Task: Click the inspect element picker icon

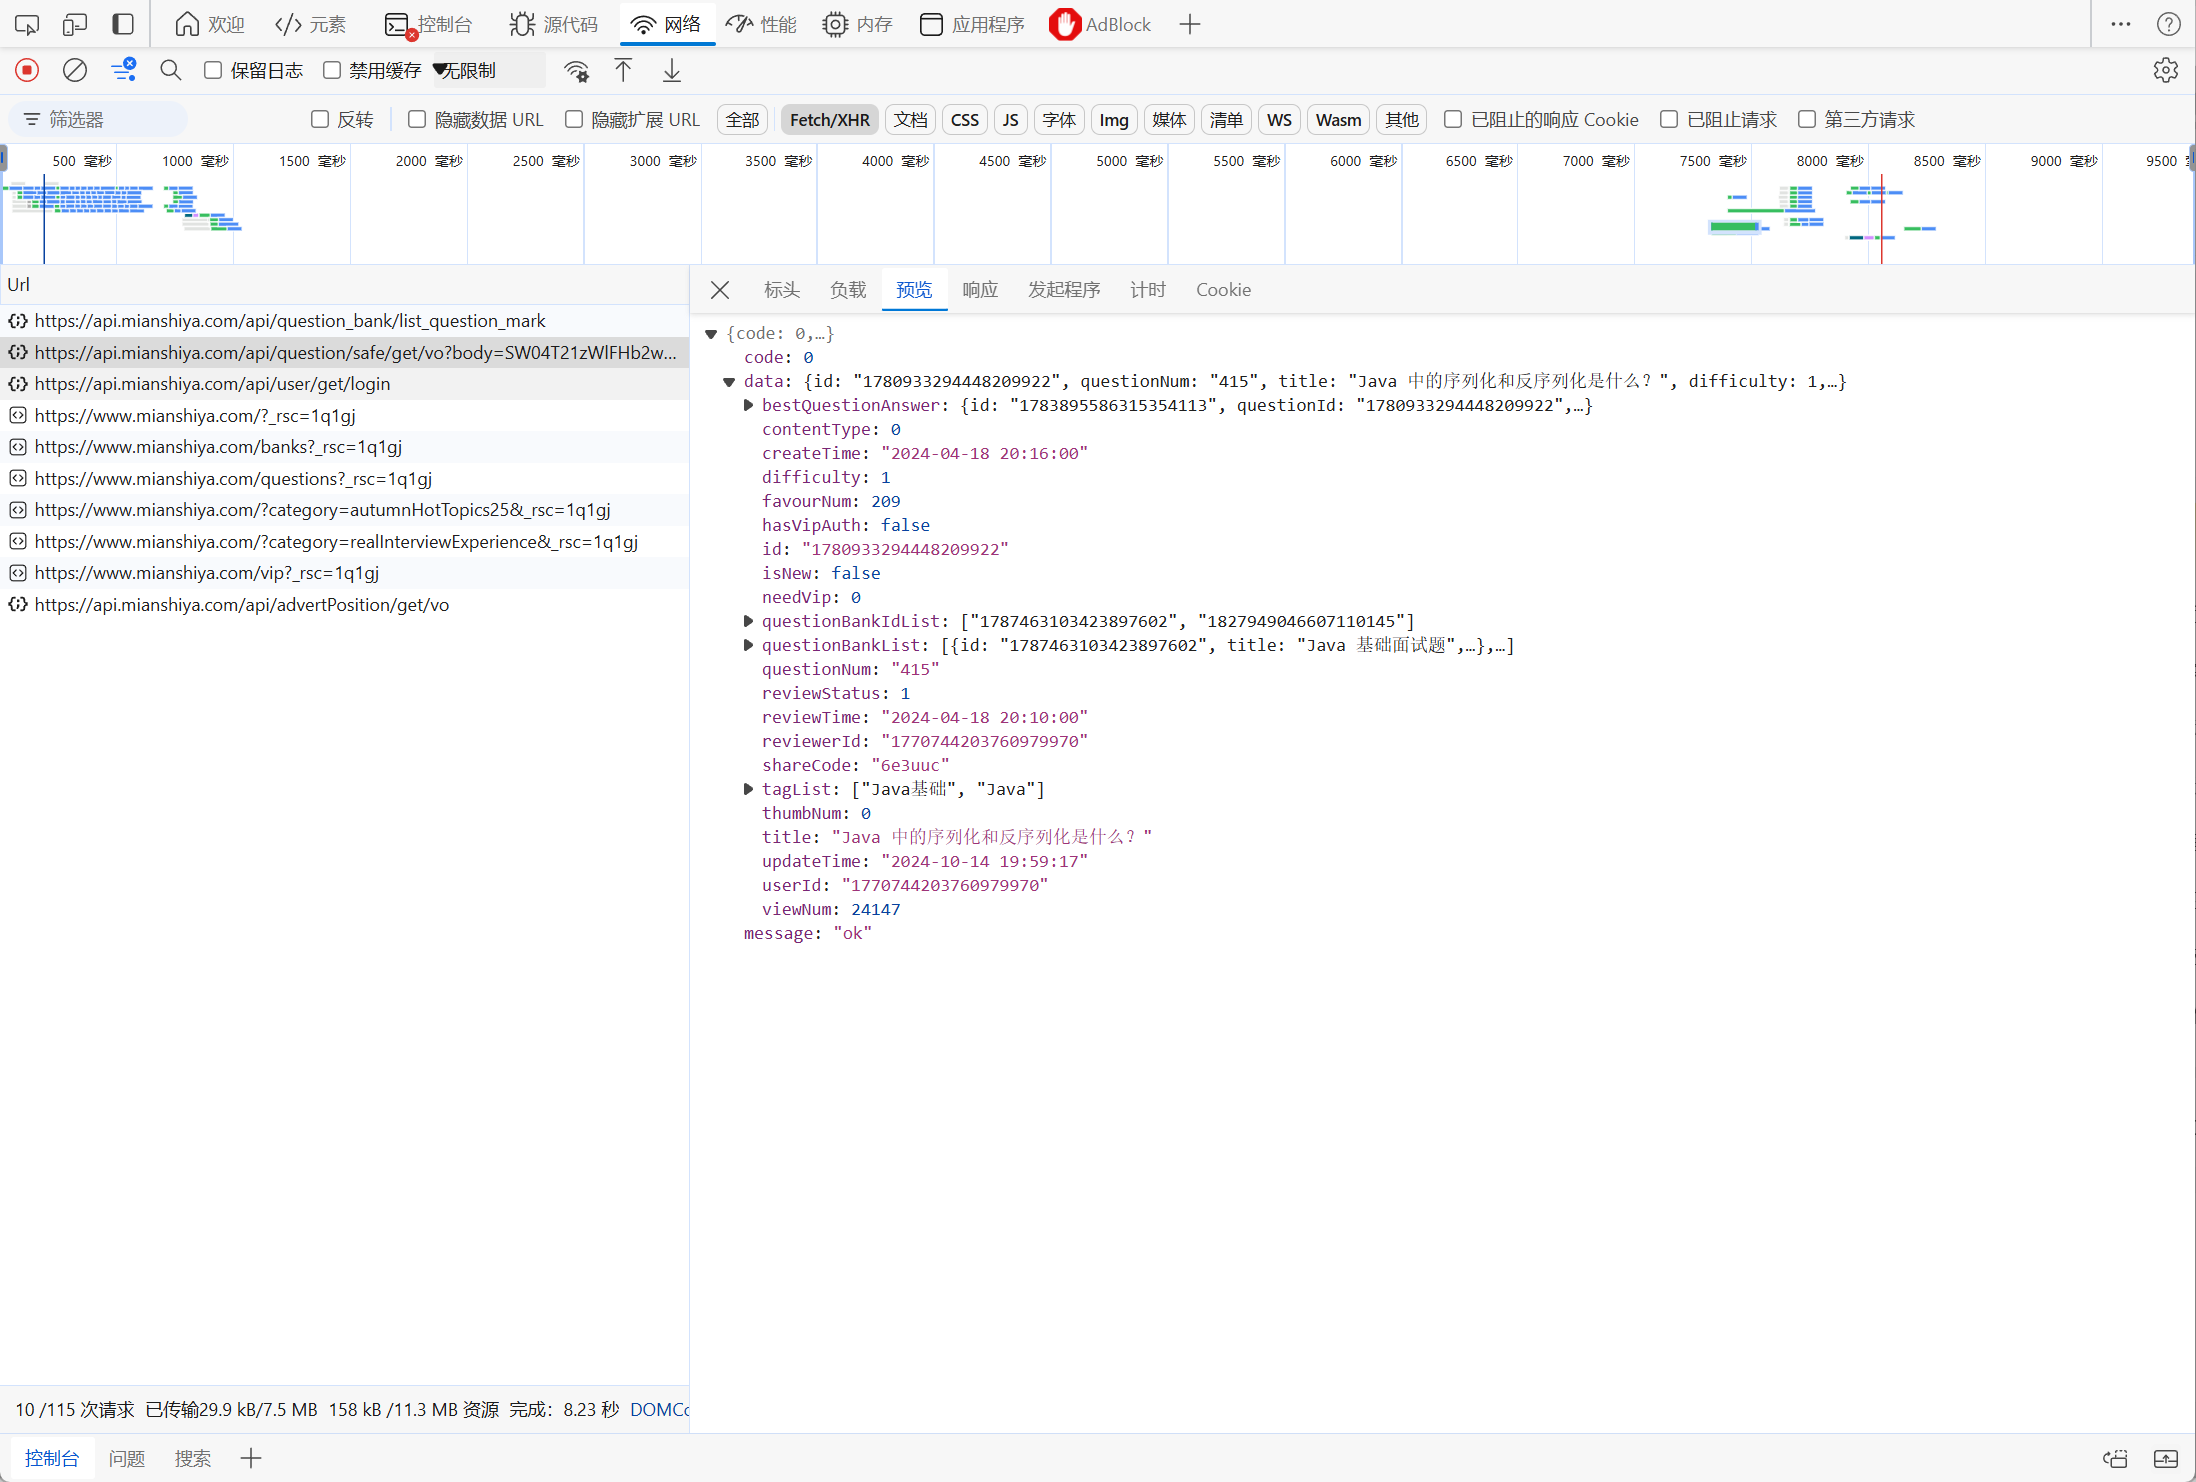Action: click(27, 24)
